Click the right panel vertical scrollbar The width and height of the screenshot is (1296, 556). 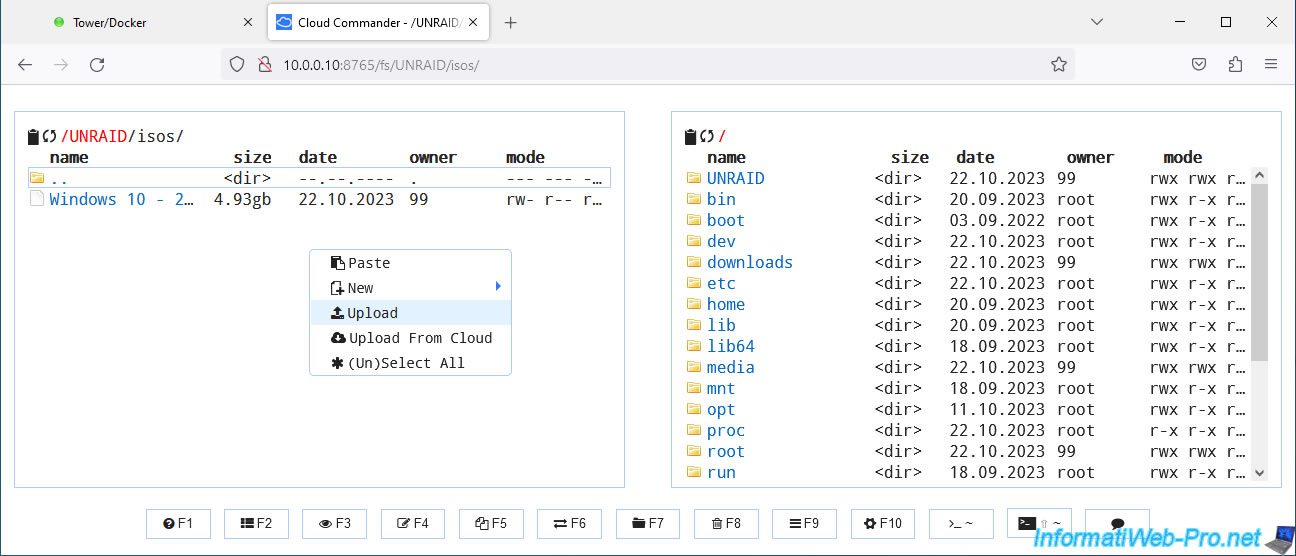1259,270
